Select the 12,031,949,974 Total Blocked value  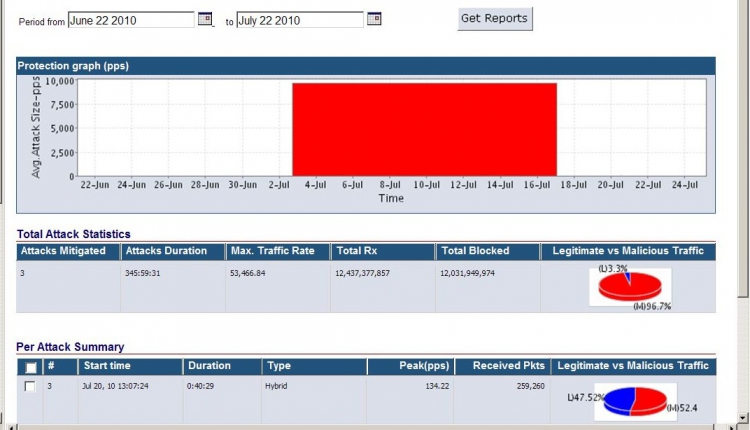pyautogui.click(x=467, y=273)
